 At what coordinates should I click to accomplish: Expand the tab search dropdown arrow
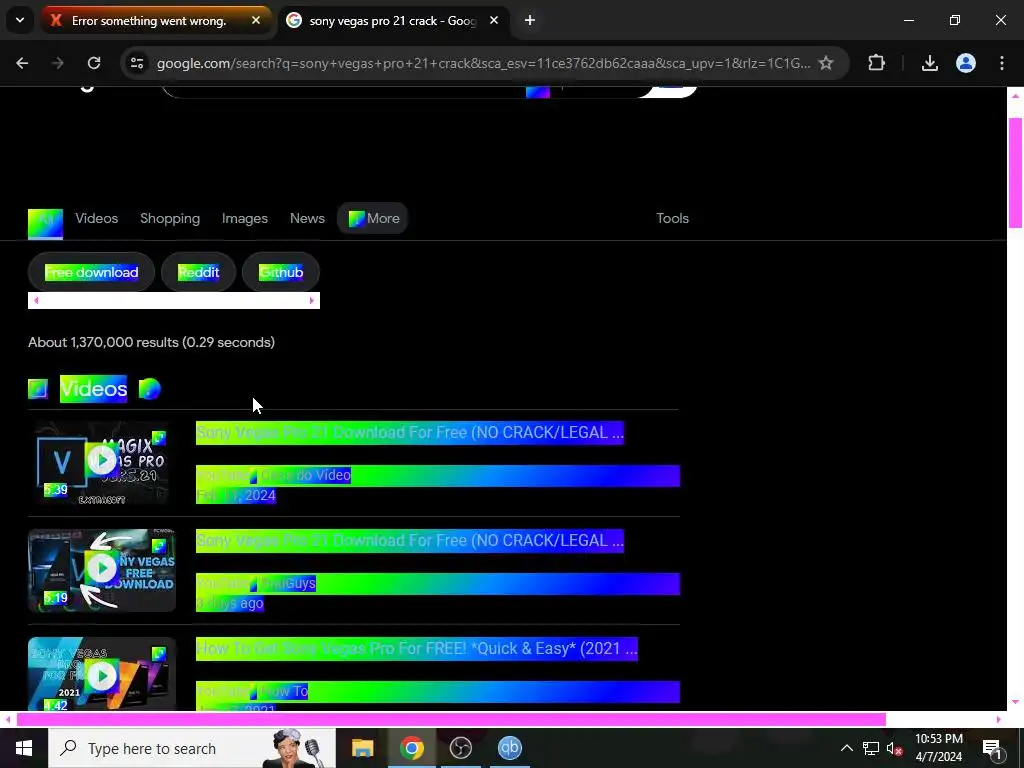20,20
